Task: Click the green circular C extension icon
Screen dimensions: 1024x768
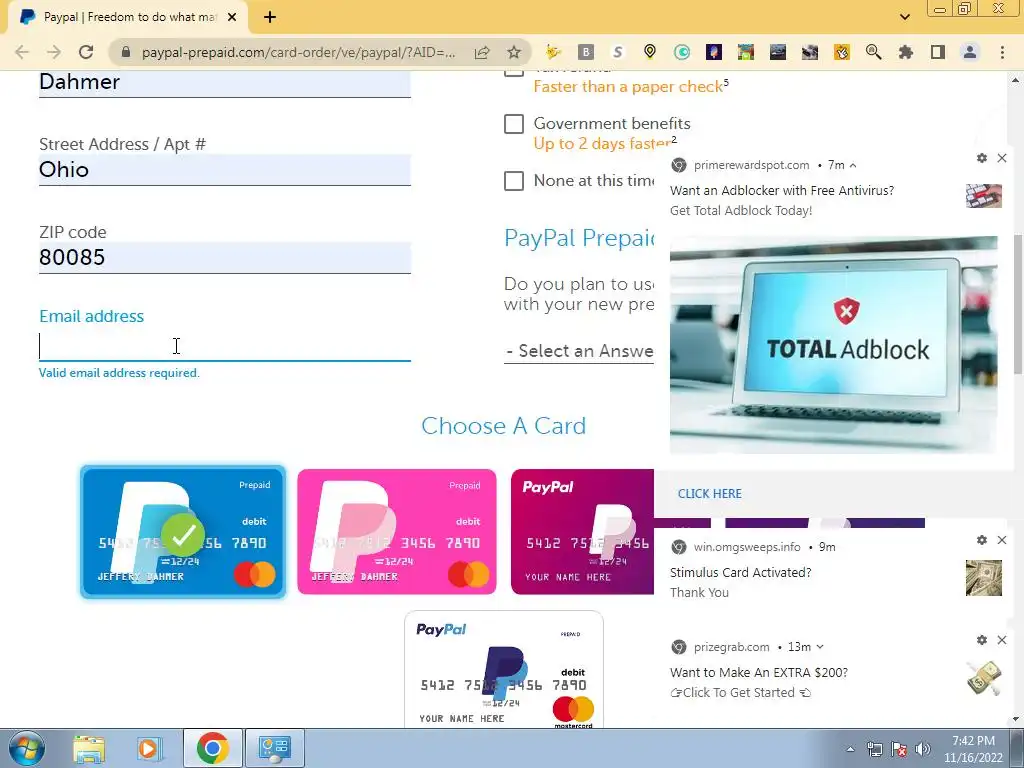Action: point(682,52)
